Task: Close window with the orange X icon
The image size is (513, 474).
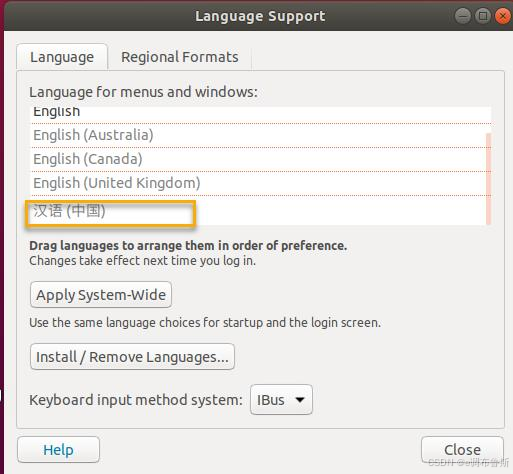Action: (503, 16)
